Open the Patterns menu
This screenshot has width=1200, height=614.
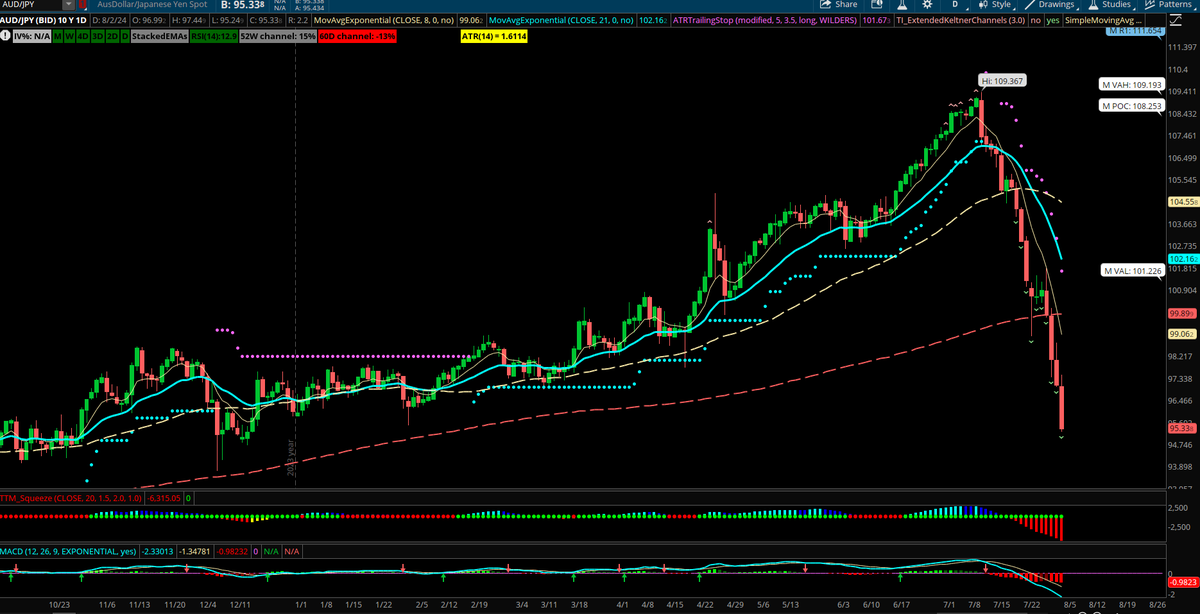click(x=1172, y=5)
